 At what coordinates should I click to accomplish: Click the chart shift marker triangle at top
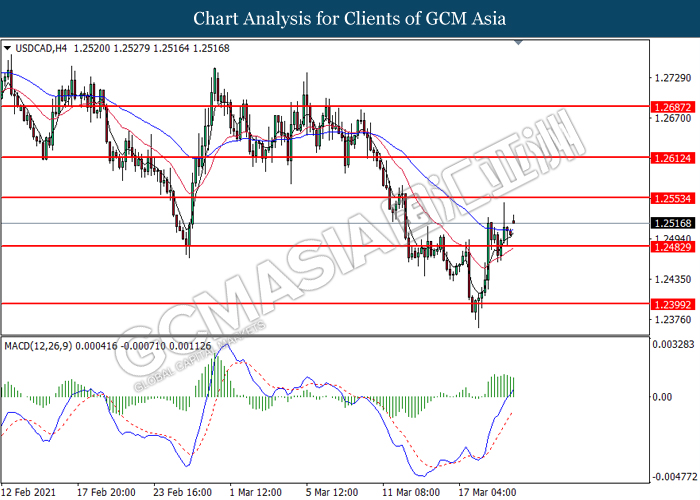point(518,43)
